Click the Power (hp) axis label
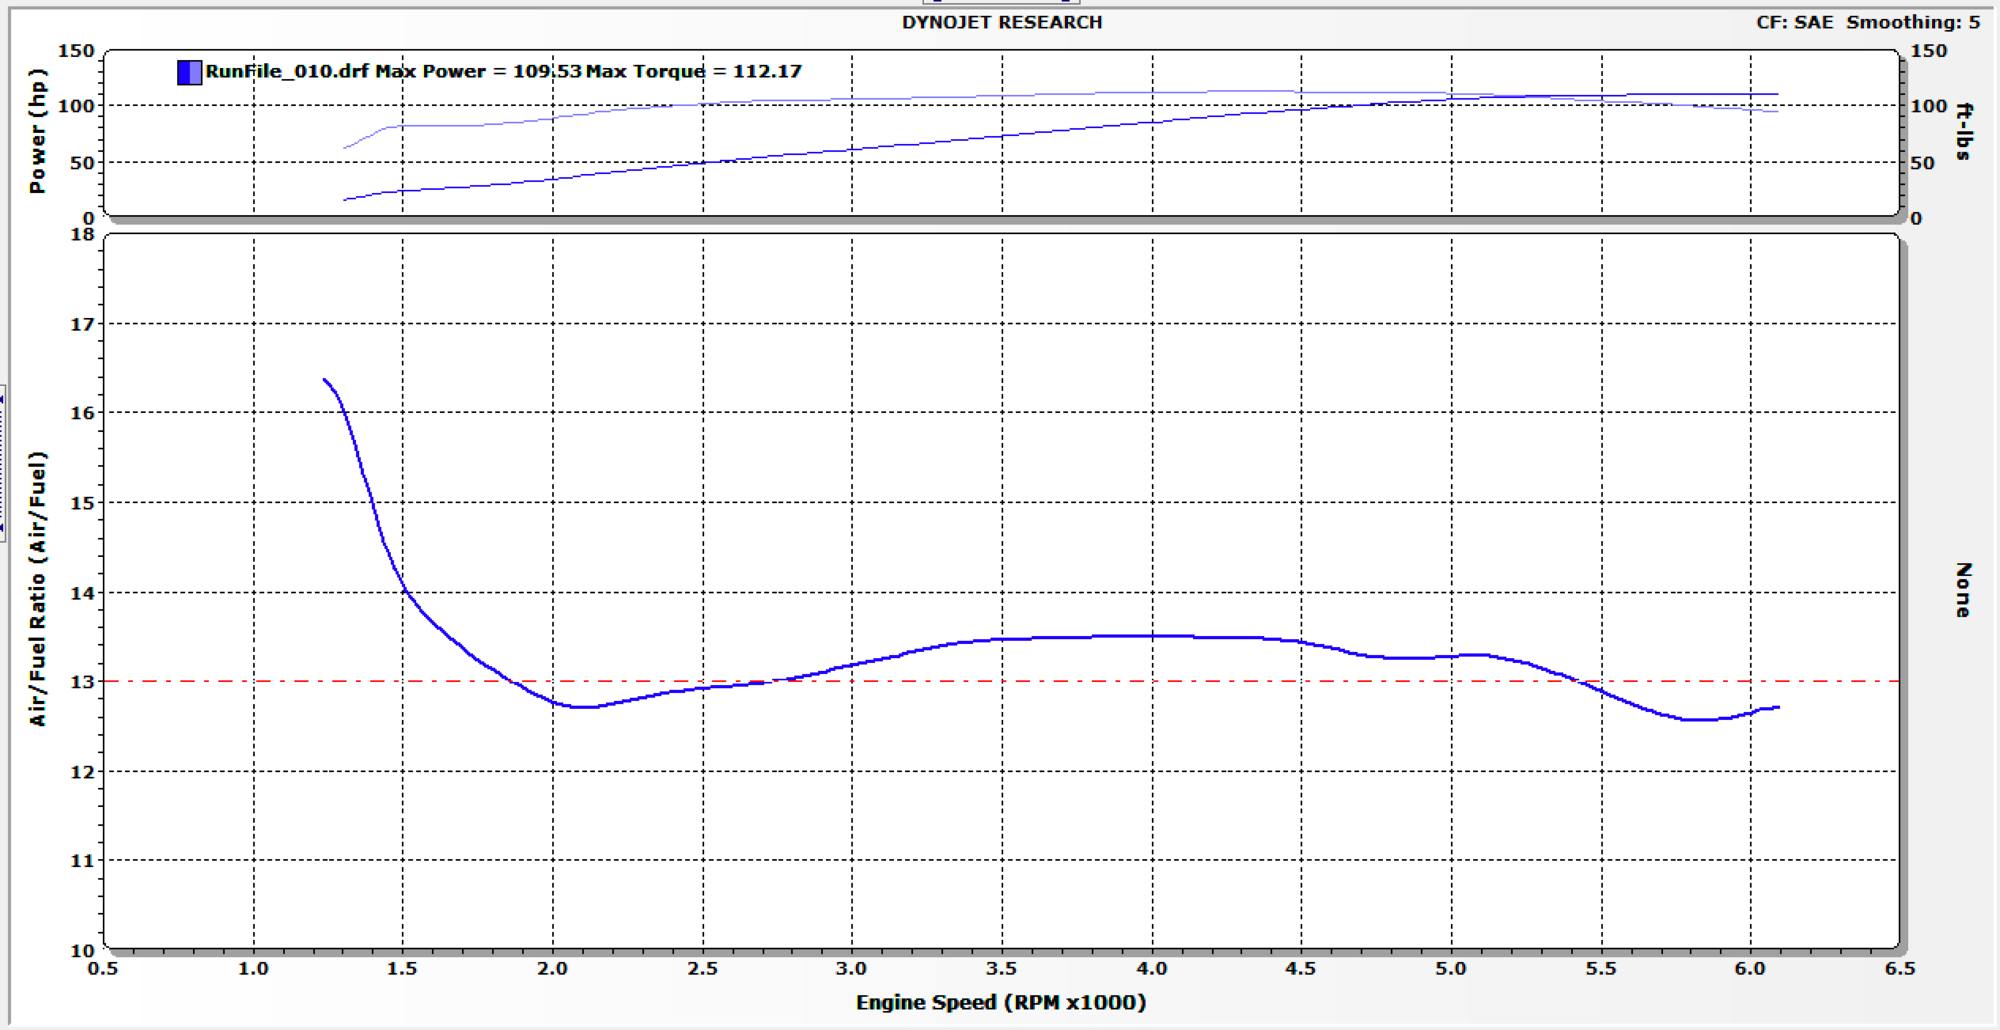 38,130
